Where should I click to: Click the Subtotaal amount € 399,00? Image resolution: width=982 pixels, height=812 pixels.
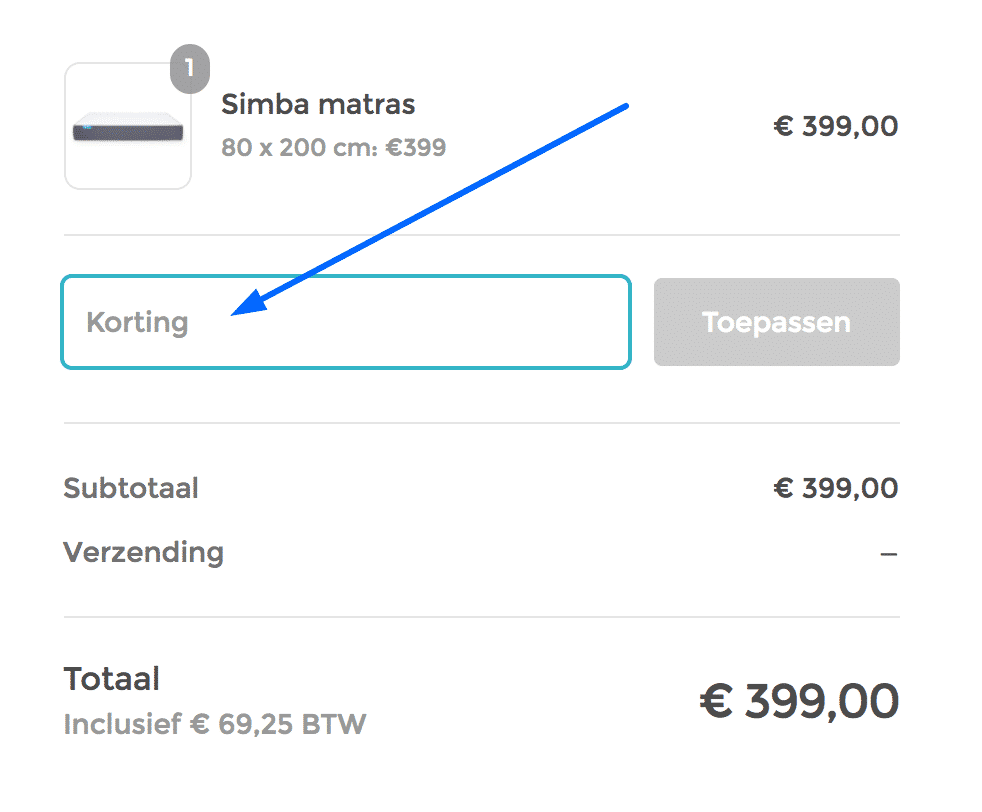click(835, 488)
